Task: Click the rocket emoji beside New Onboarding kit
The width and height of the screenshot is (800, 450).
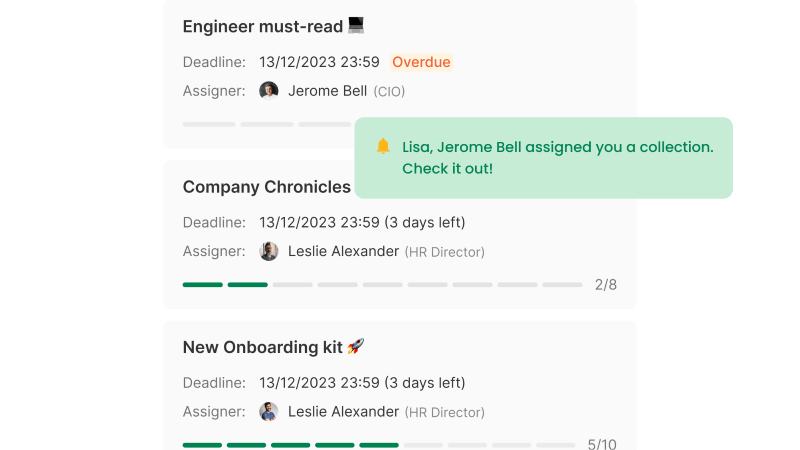Action: [356, 347]
